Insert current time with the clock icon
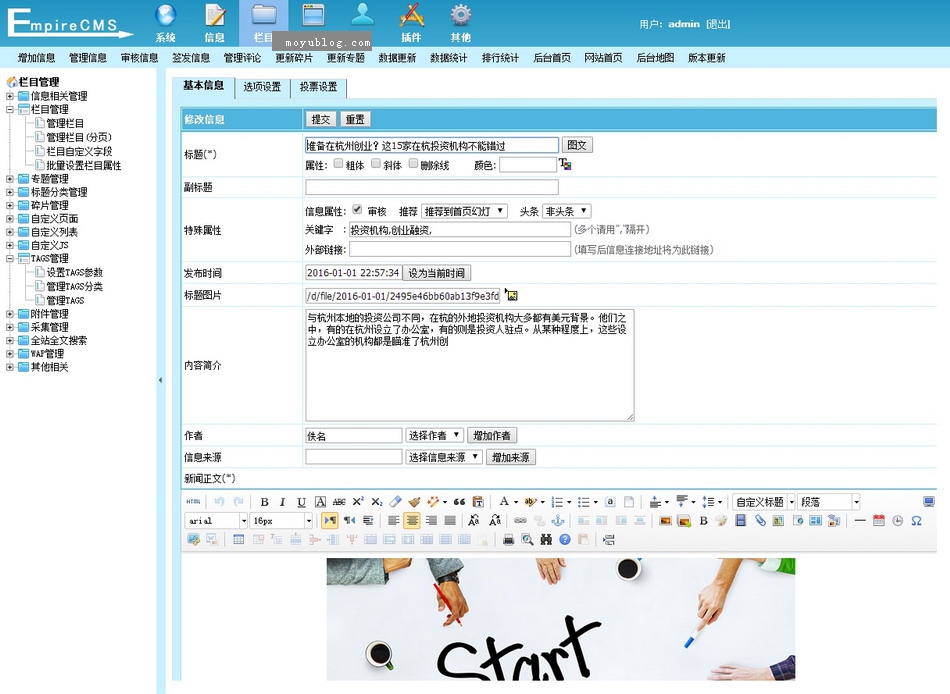The width and height of the screenshot is (950, 694). (x=897, y=521)
